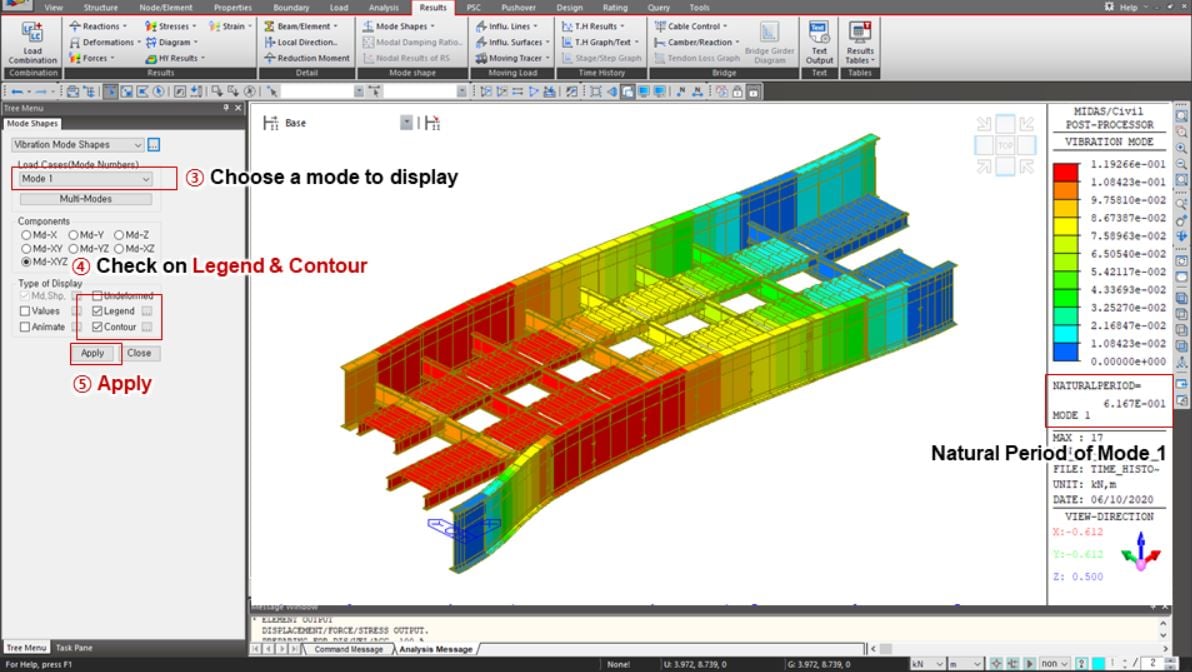The image size is (1192, 672).
Task: Expand the T.H Graph/Text dropdown
Action: (636, 43)
